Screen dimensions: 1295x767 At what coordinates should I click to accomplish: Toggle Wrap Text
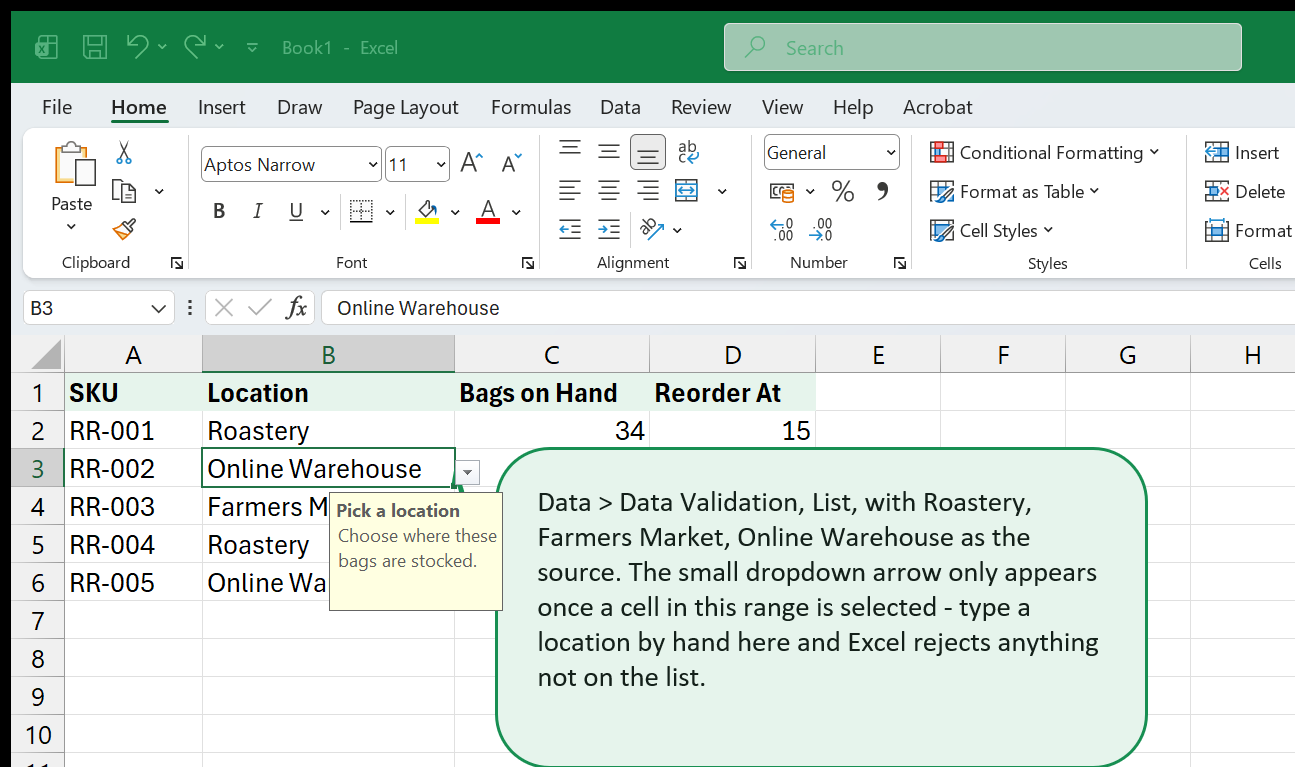click(x=688, y=151)
